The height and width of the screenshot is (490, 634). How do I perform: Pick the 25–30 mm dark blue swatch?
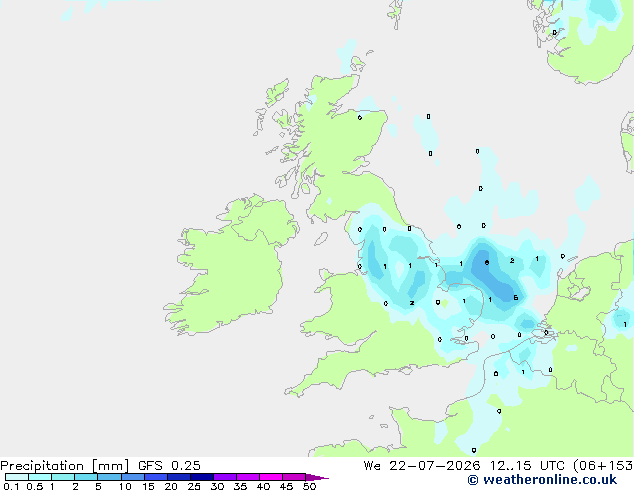(202, 477)
